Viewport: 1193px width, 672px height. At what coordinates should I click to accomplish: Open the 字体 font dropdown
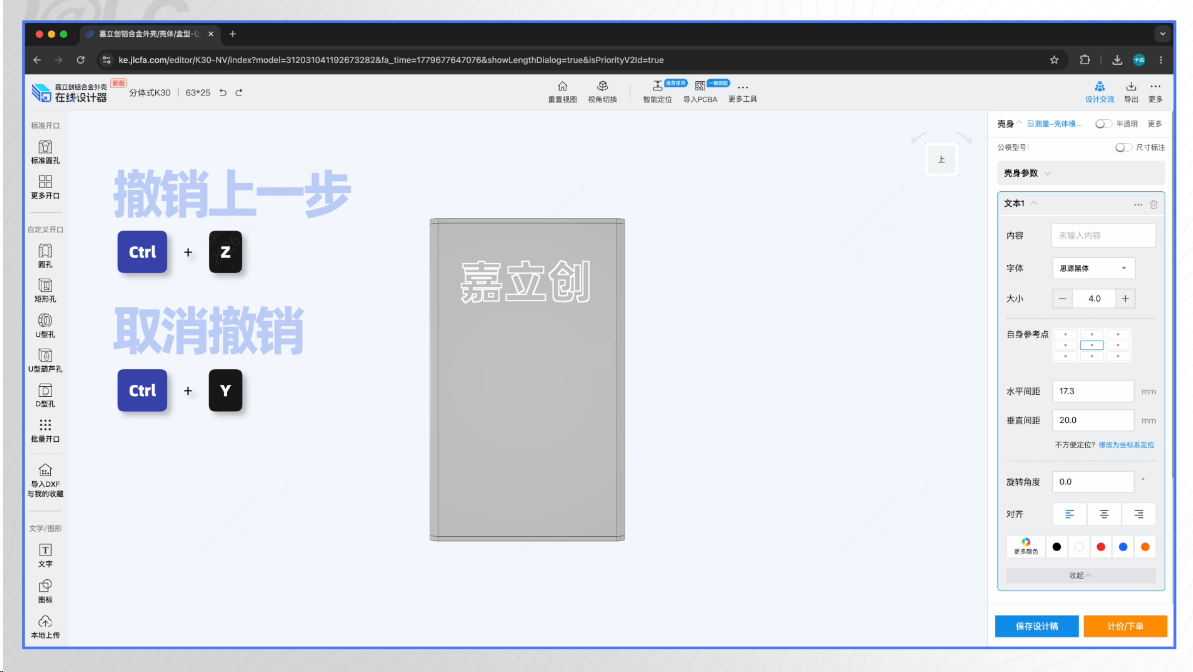pos(1093,268)
